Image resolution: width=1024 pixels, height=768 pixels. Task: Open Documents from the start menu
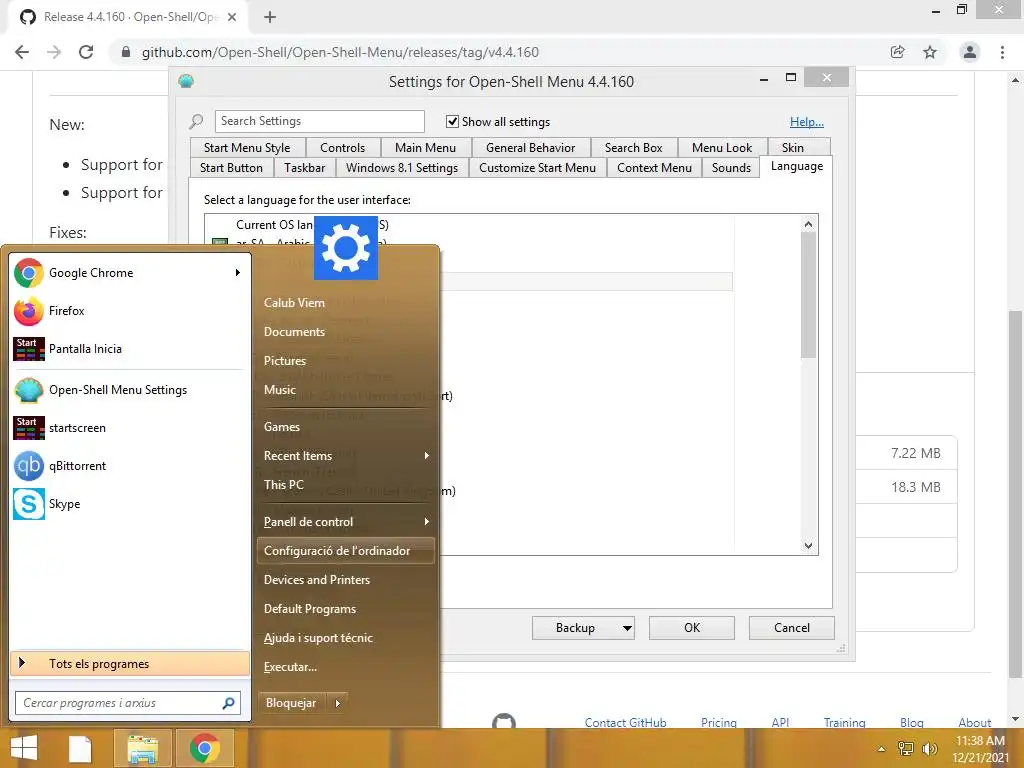pos(345,332)
